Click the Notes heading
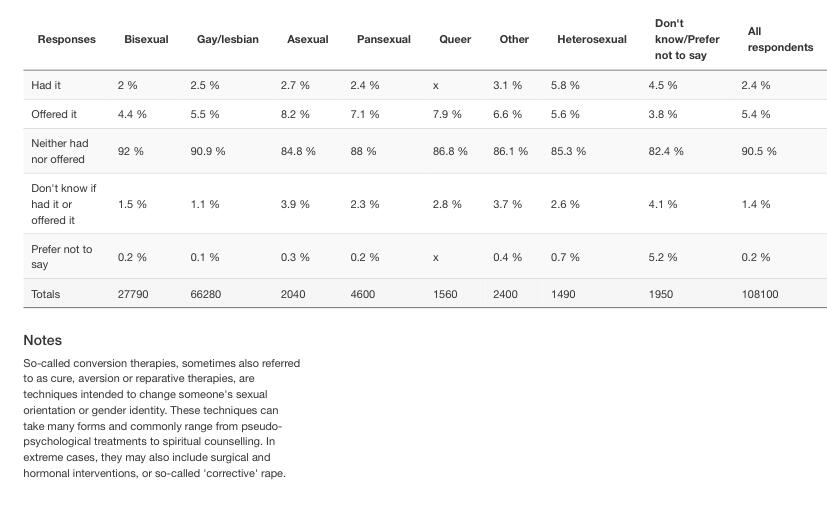Image resolution: width=827 pixels, height=507 pixels. pyautogui.click(x=43, y=340)
